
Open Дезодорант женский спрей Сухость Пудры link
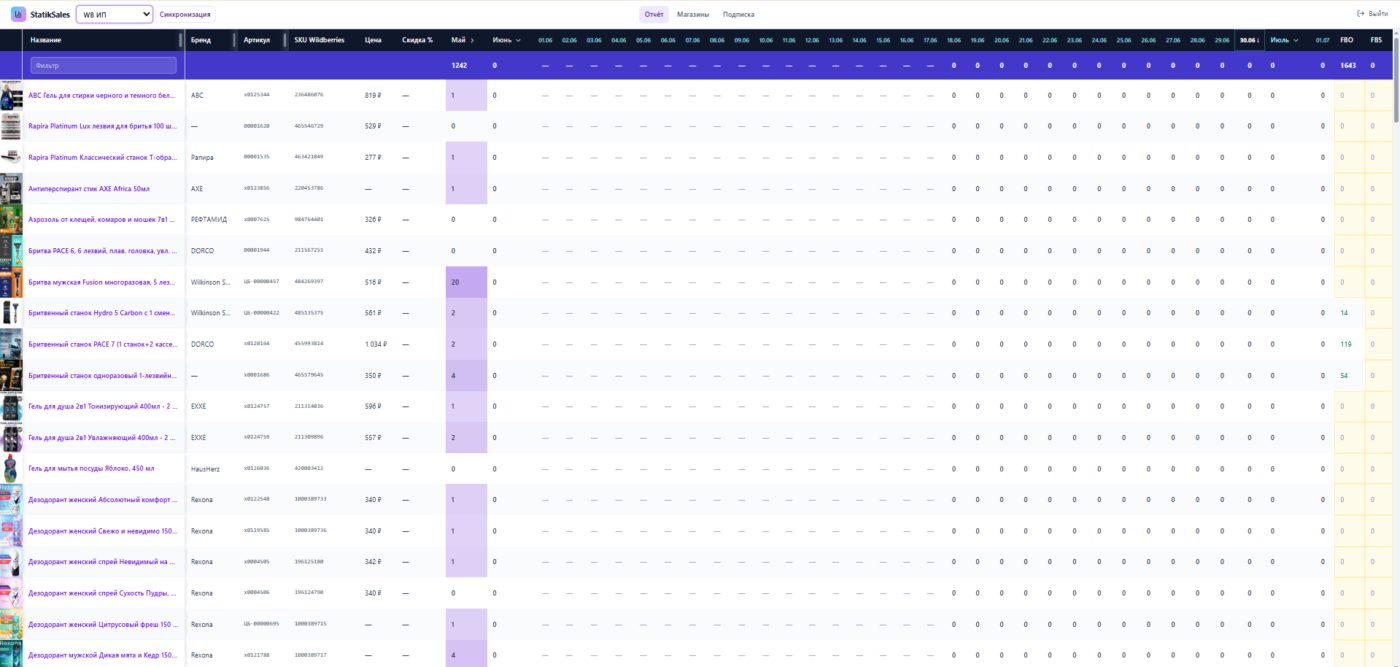[102, 593]
